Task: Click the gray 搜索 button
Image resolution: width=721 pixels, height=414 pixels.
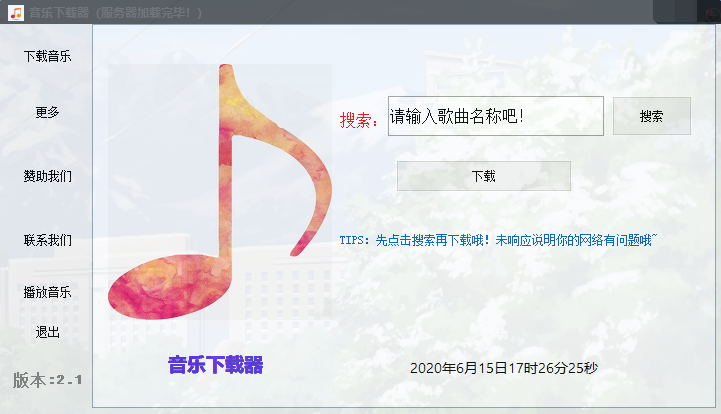Action: pyautogui.click(x=652, y=116)
